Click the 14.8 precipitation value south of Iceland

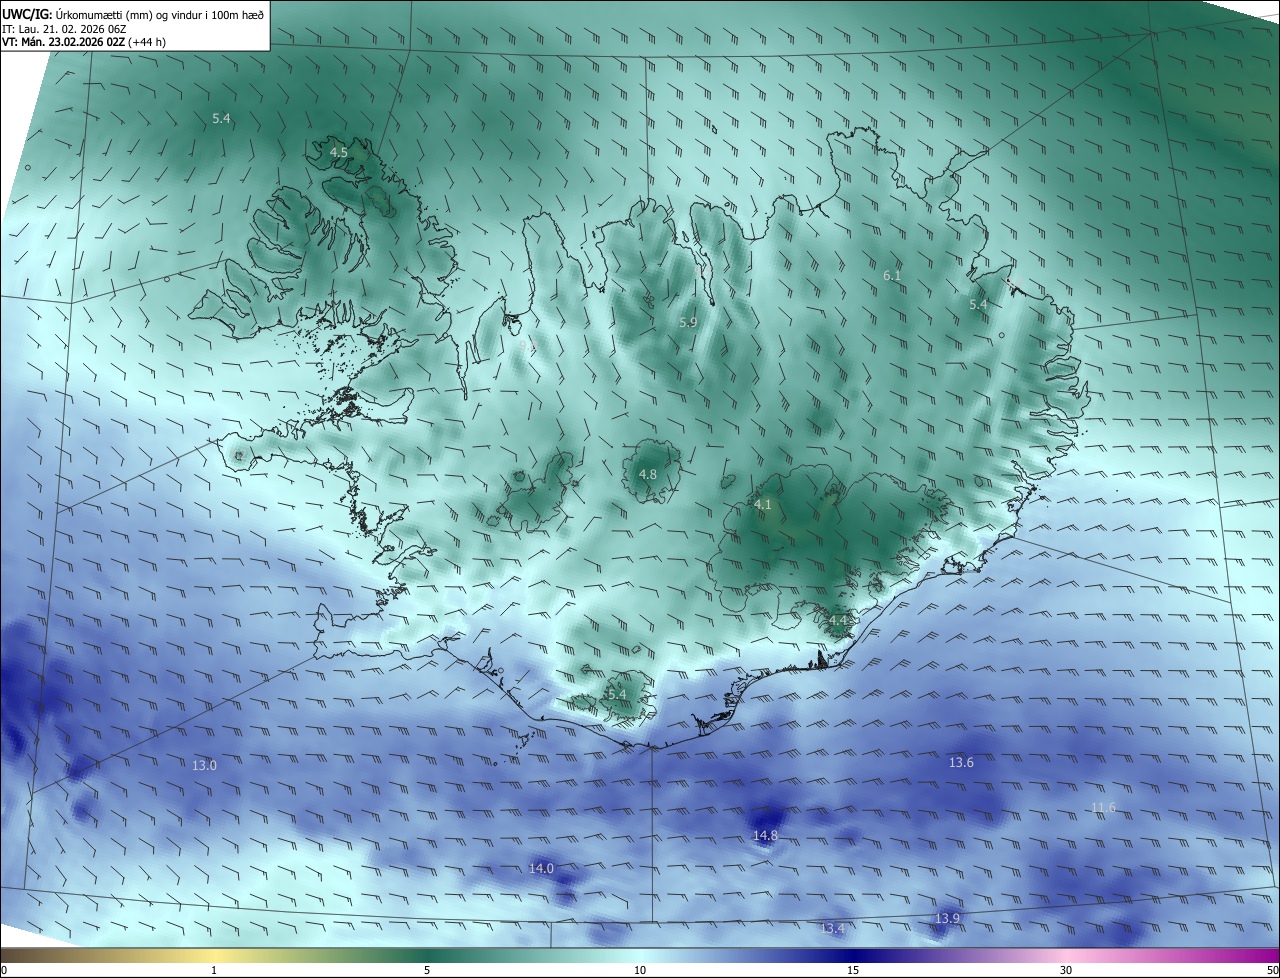(765, 835)
